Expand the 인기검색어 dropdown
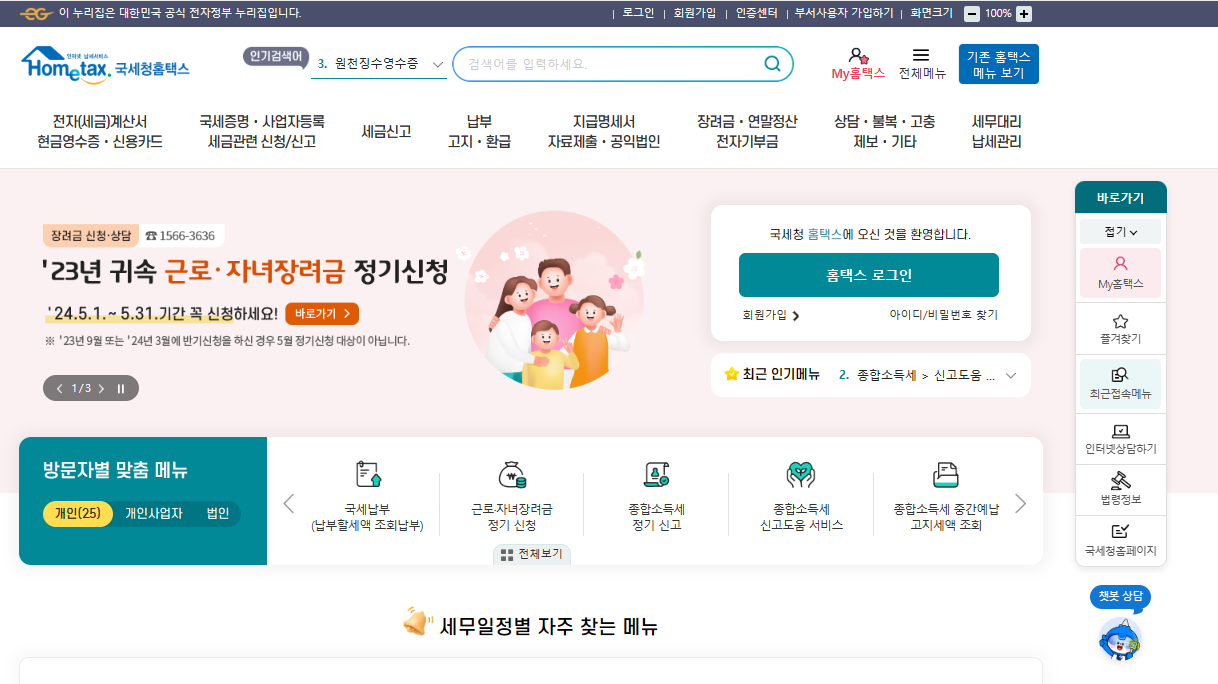This screenshot has width=1218, height=684. 437,63
